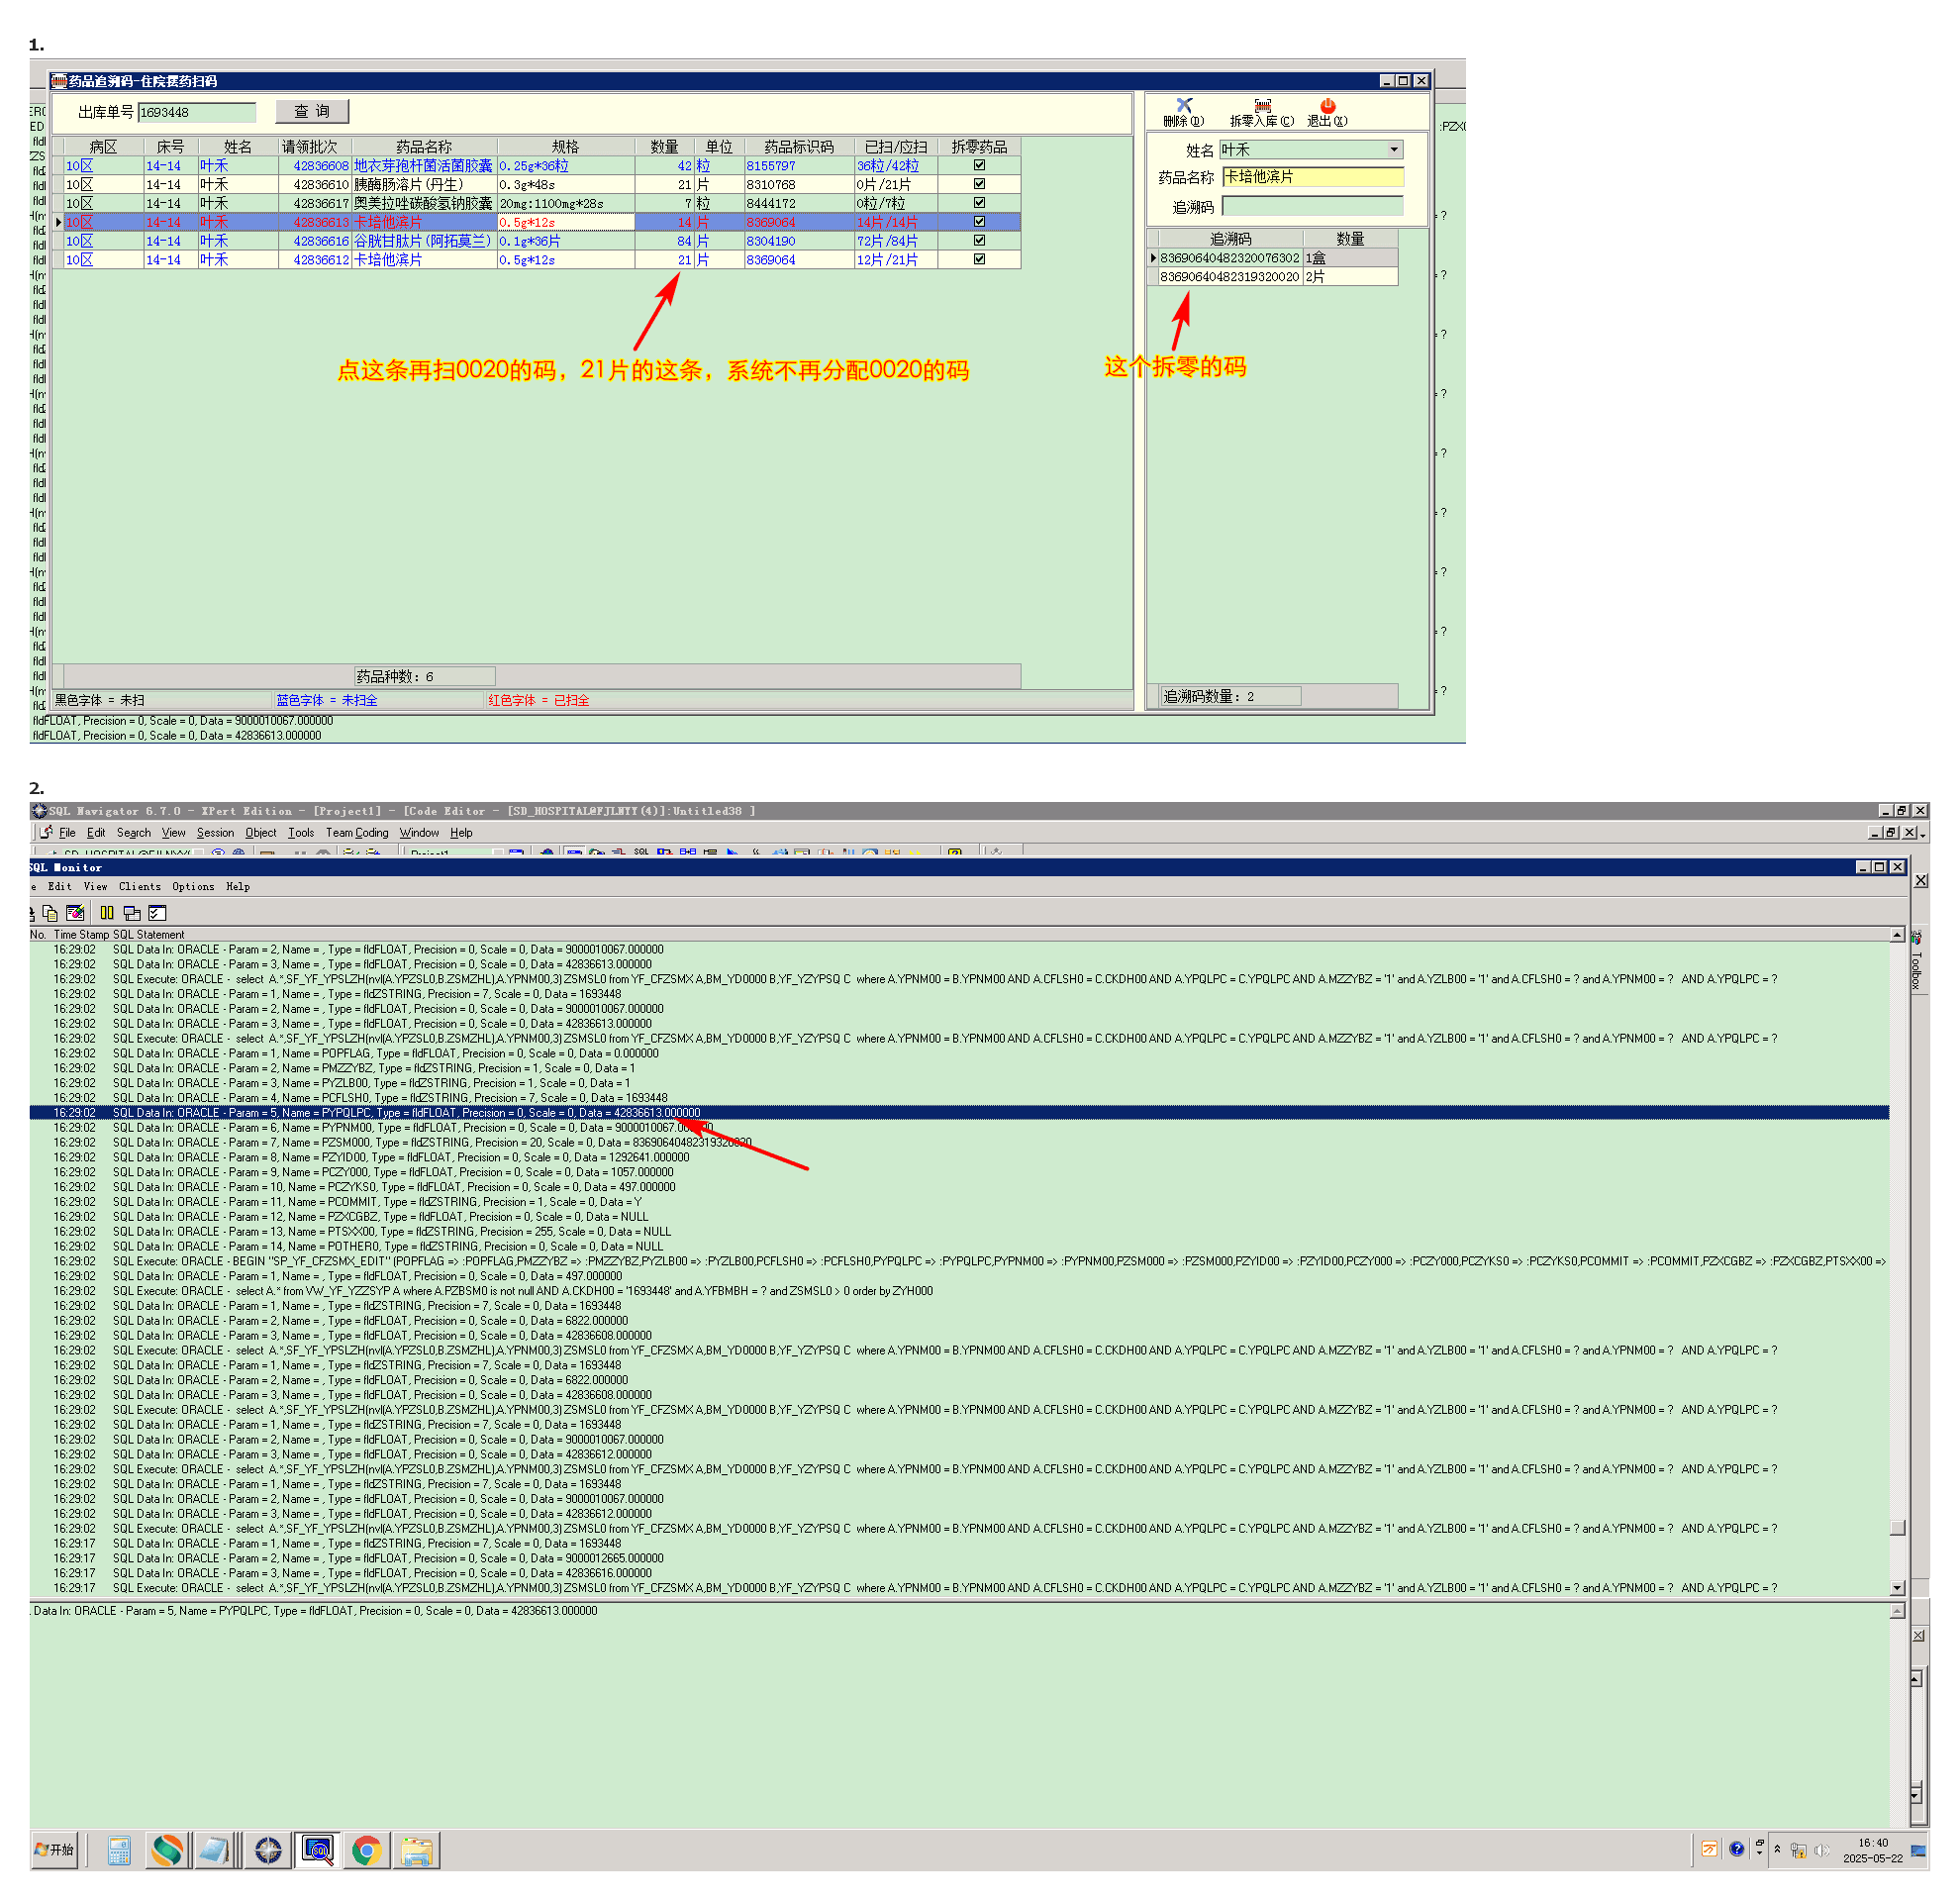The height and width of the screenshot is (1901, 1960).
Task: Toggle 拆零药品 checkbox for 谷胱甘肽片 row
Action: pos(979,241)
